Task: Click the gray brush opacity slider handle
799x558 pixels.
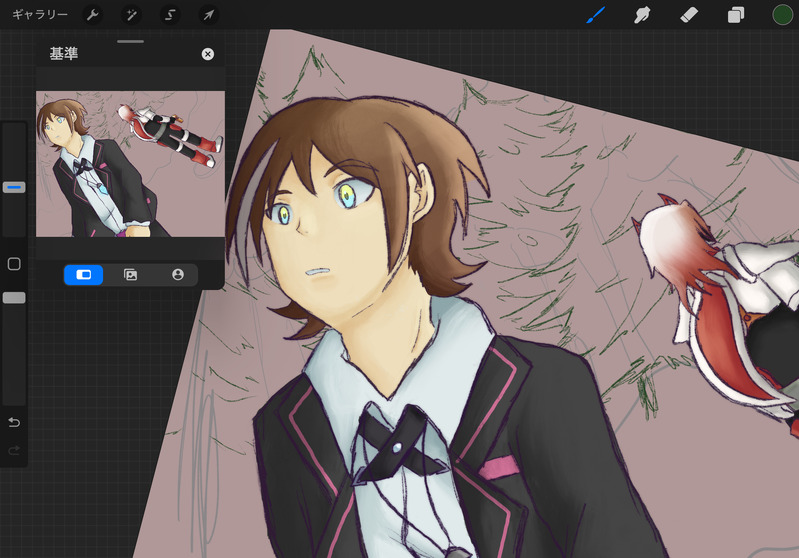Action: pos(14,298)
